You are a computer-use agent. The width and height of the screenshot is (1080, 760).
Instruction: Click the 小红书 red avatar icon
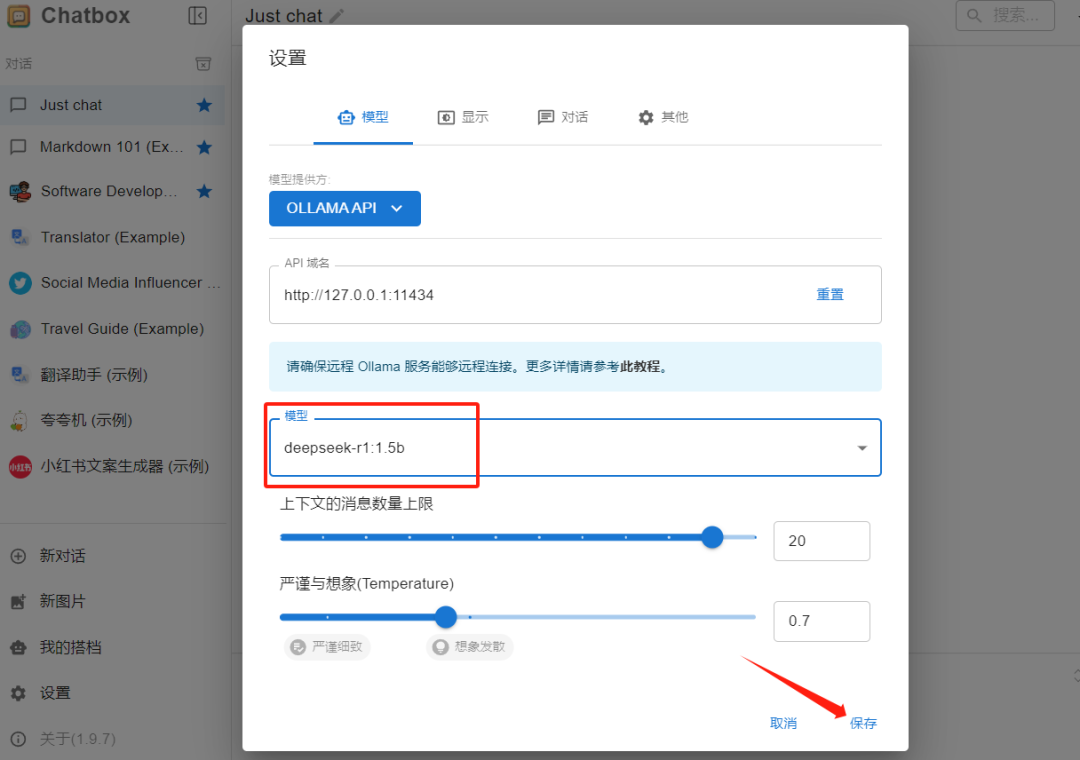pos(20,467)
